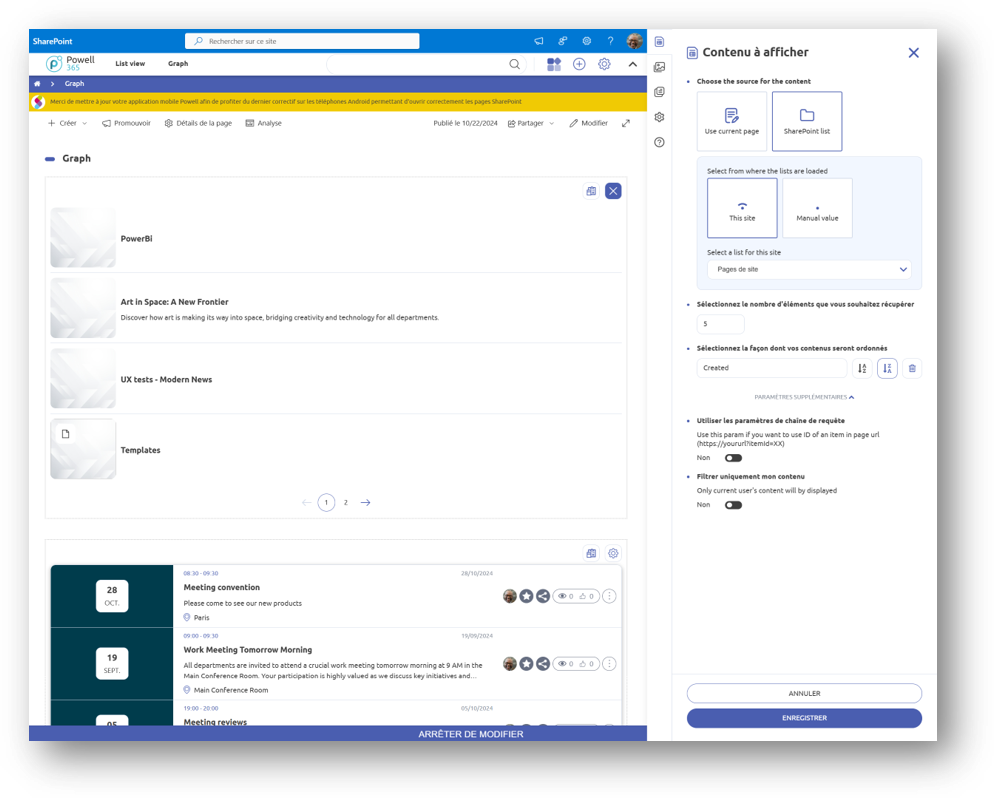The height and width of the screenshot is (798, 994).
Task: Click the Graph breadcrumb link
Action: click(74, 84)
